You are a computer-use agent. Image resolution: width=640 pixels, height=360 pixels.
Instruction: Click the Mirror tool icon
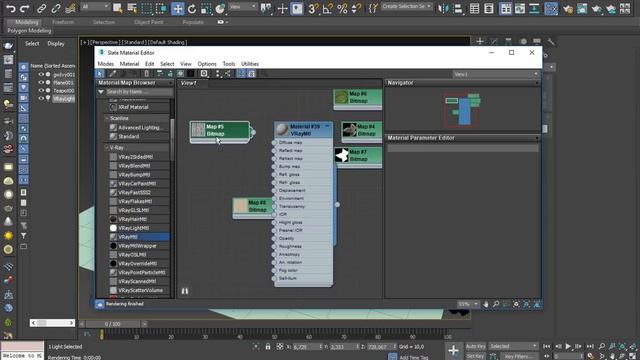443,8
